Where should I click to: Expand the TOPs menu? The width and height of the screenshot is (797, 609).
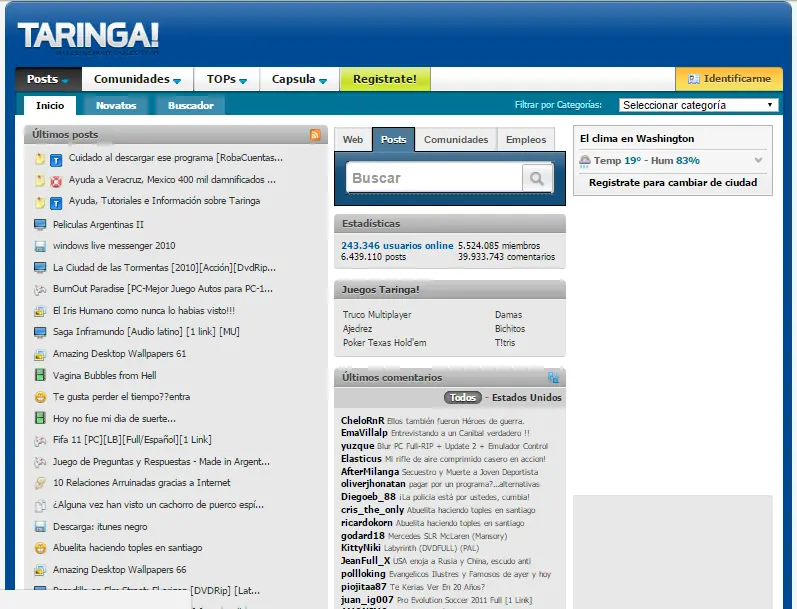tap(227, 79)
